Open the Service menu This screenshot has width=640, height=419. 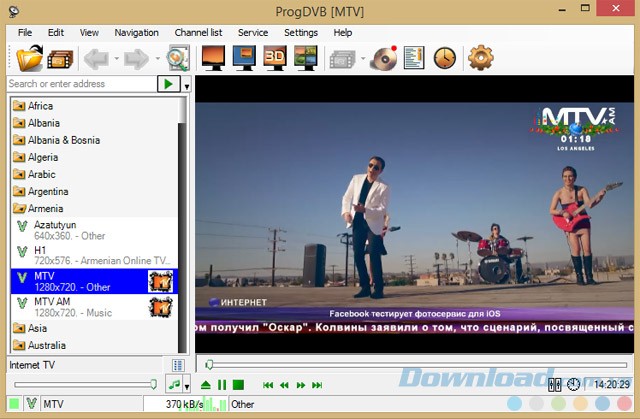coord(252,32)
